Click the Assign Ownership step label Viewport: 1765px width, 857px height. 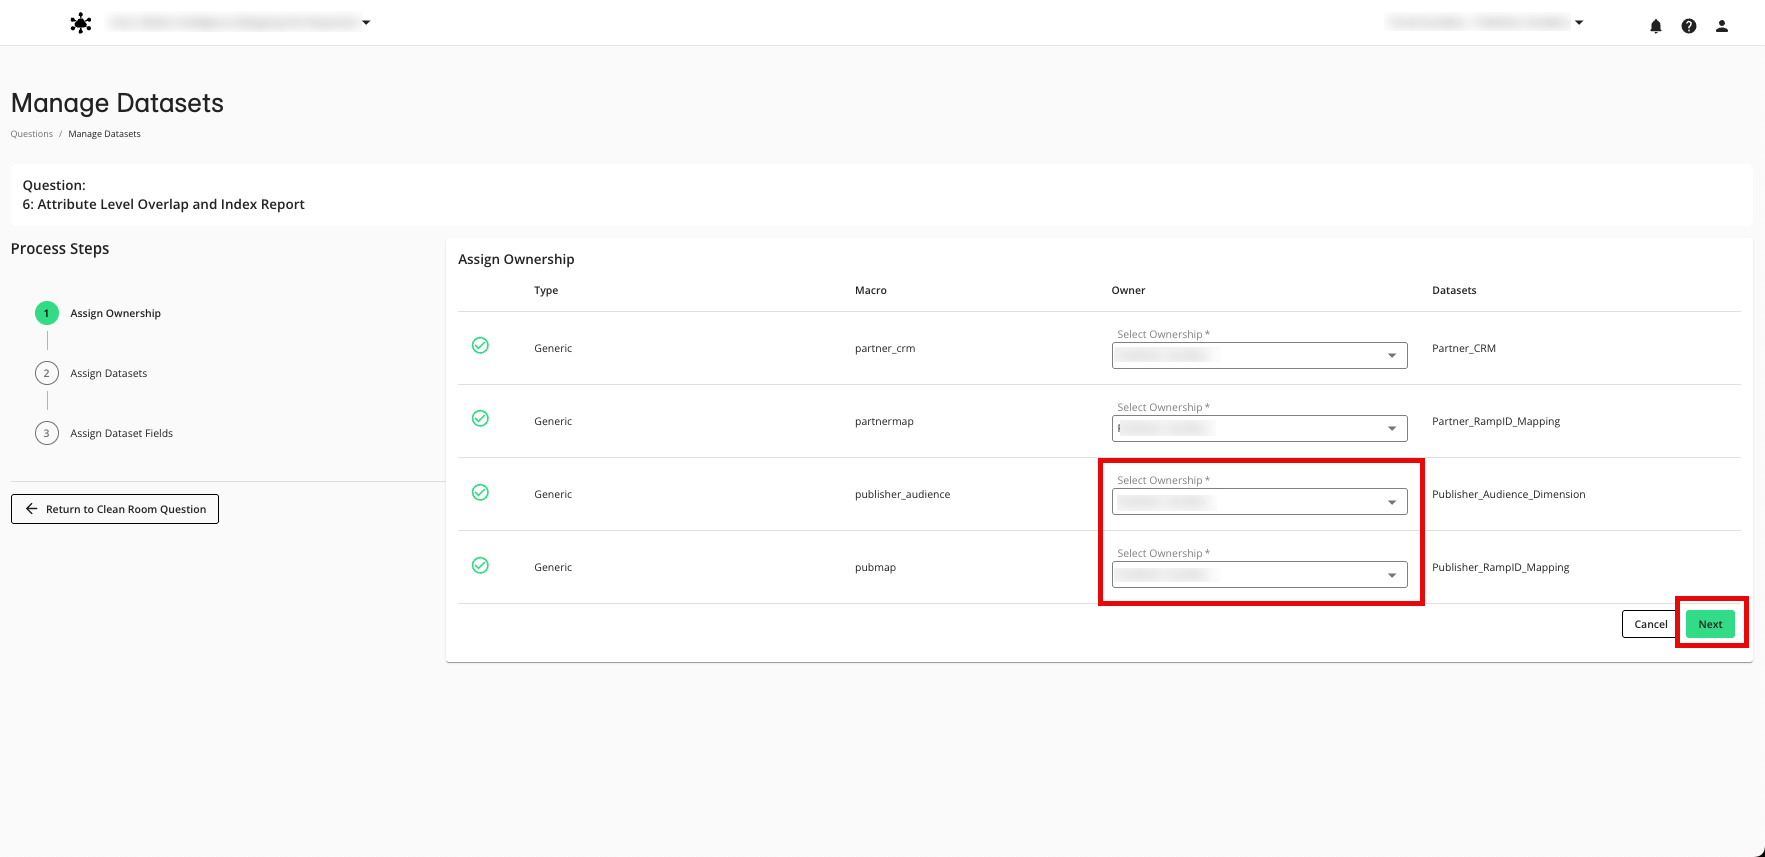click(x=115, y=313)
